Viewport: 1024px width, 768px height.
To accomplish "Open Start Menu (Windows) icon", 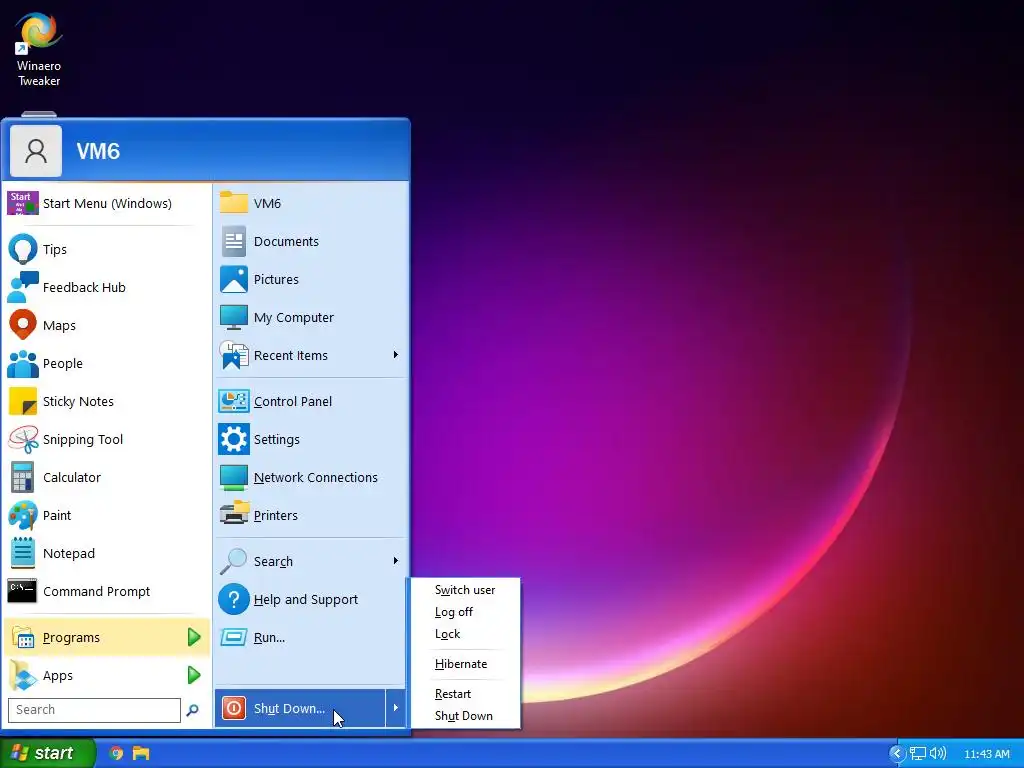I will pyautogui.click(x=23, y=203).
